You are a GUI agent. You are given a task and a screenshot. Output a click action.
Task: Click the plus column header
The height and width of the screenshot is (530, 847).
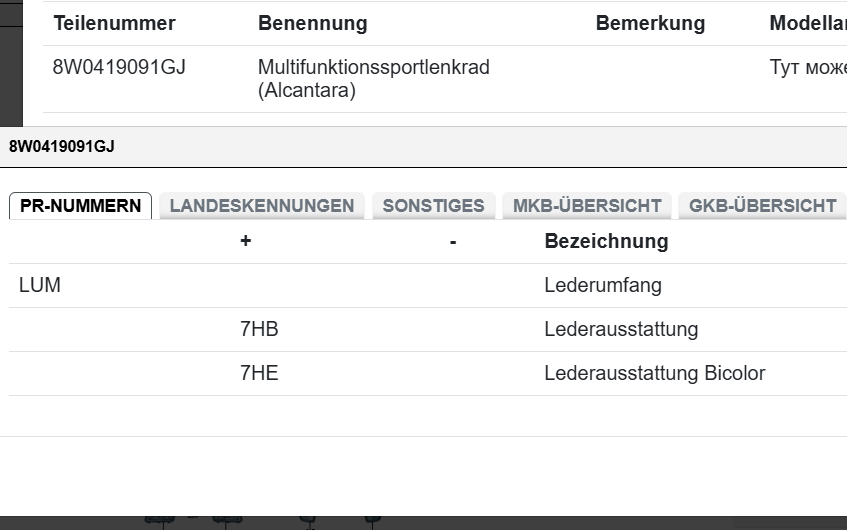point(245,241)
